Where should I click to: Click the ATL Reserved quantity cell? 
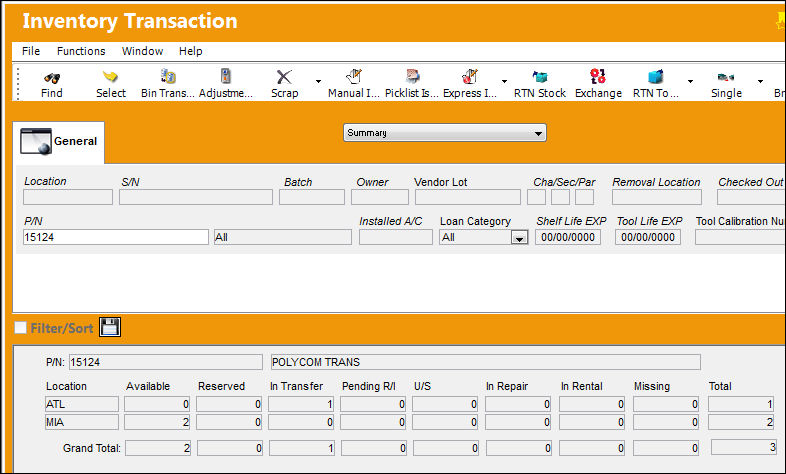click(x=229, y=404)
